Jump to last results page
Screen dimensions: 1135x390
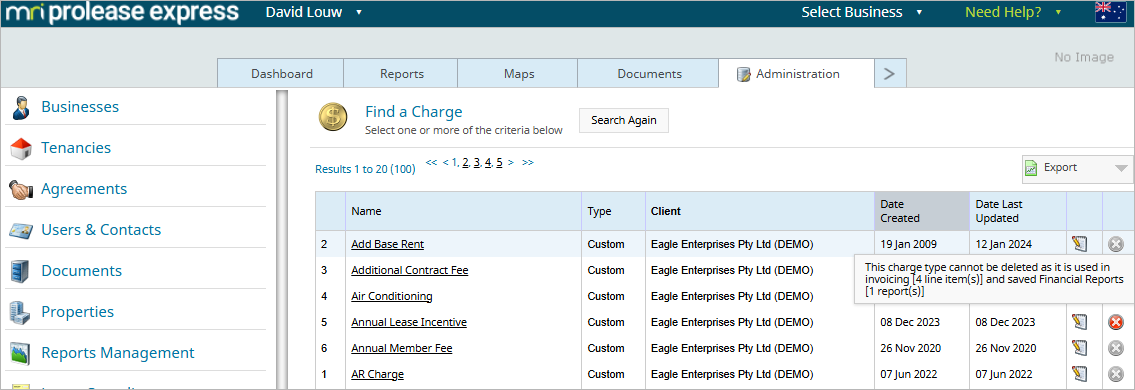tap(528, 163)
